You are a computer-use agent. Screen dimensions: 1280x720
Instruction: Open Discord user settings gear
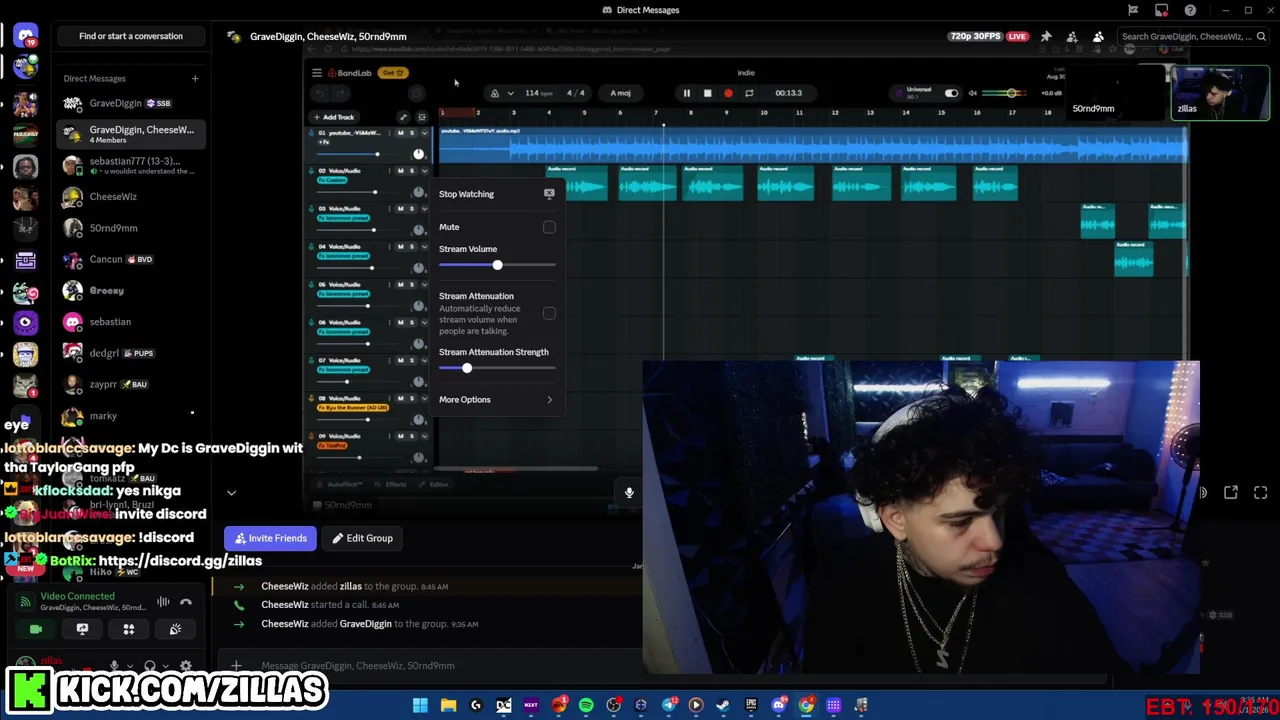(185, 666)
